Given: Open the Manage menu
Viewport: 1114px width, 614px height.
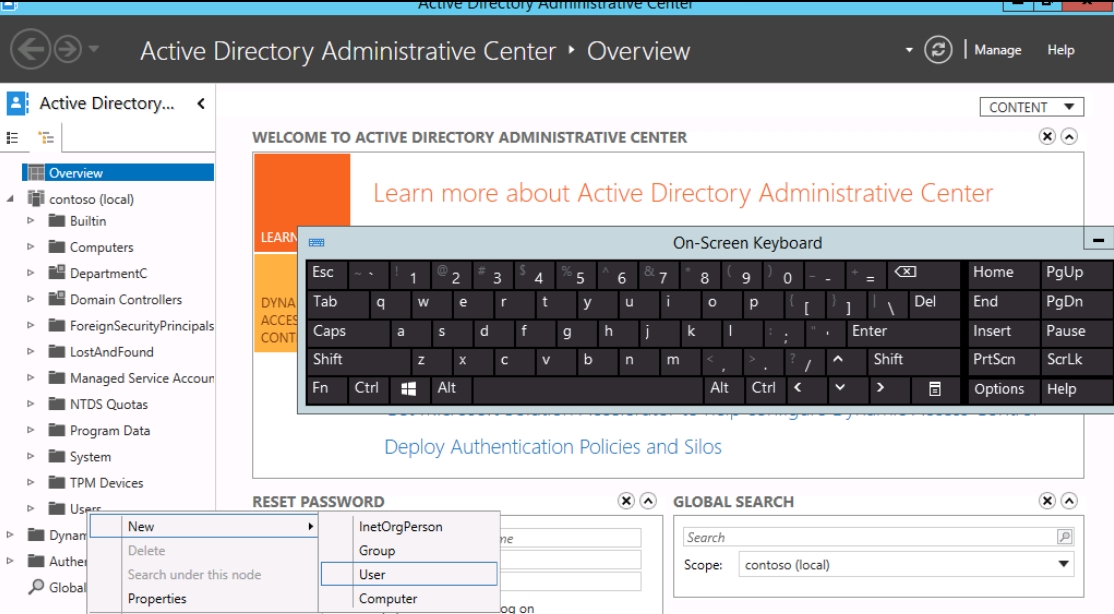Looking at the screenshot, I should [x=997, y=50].
